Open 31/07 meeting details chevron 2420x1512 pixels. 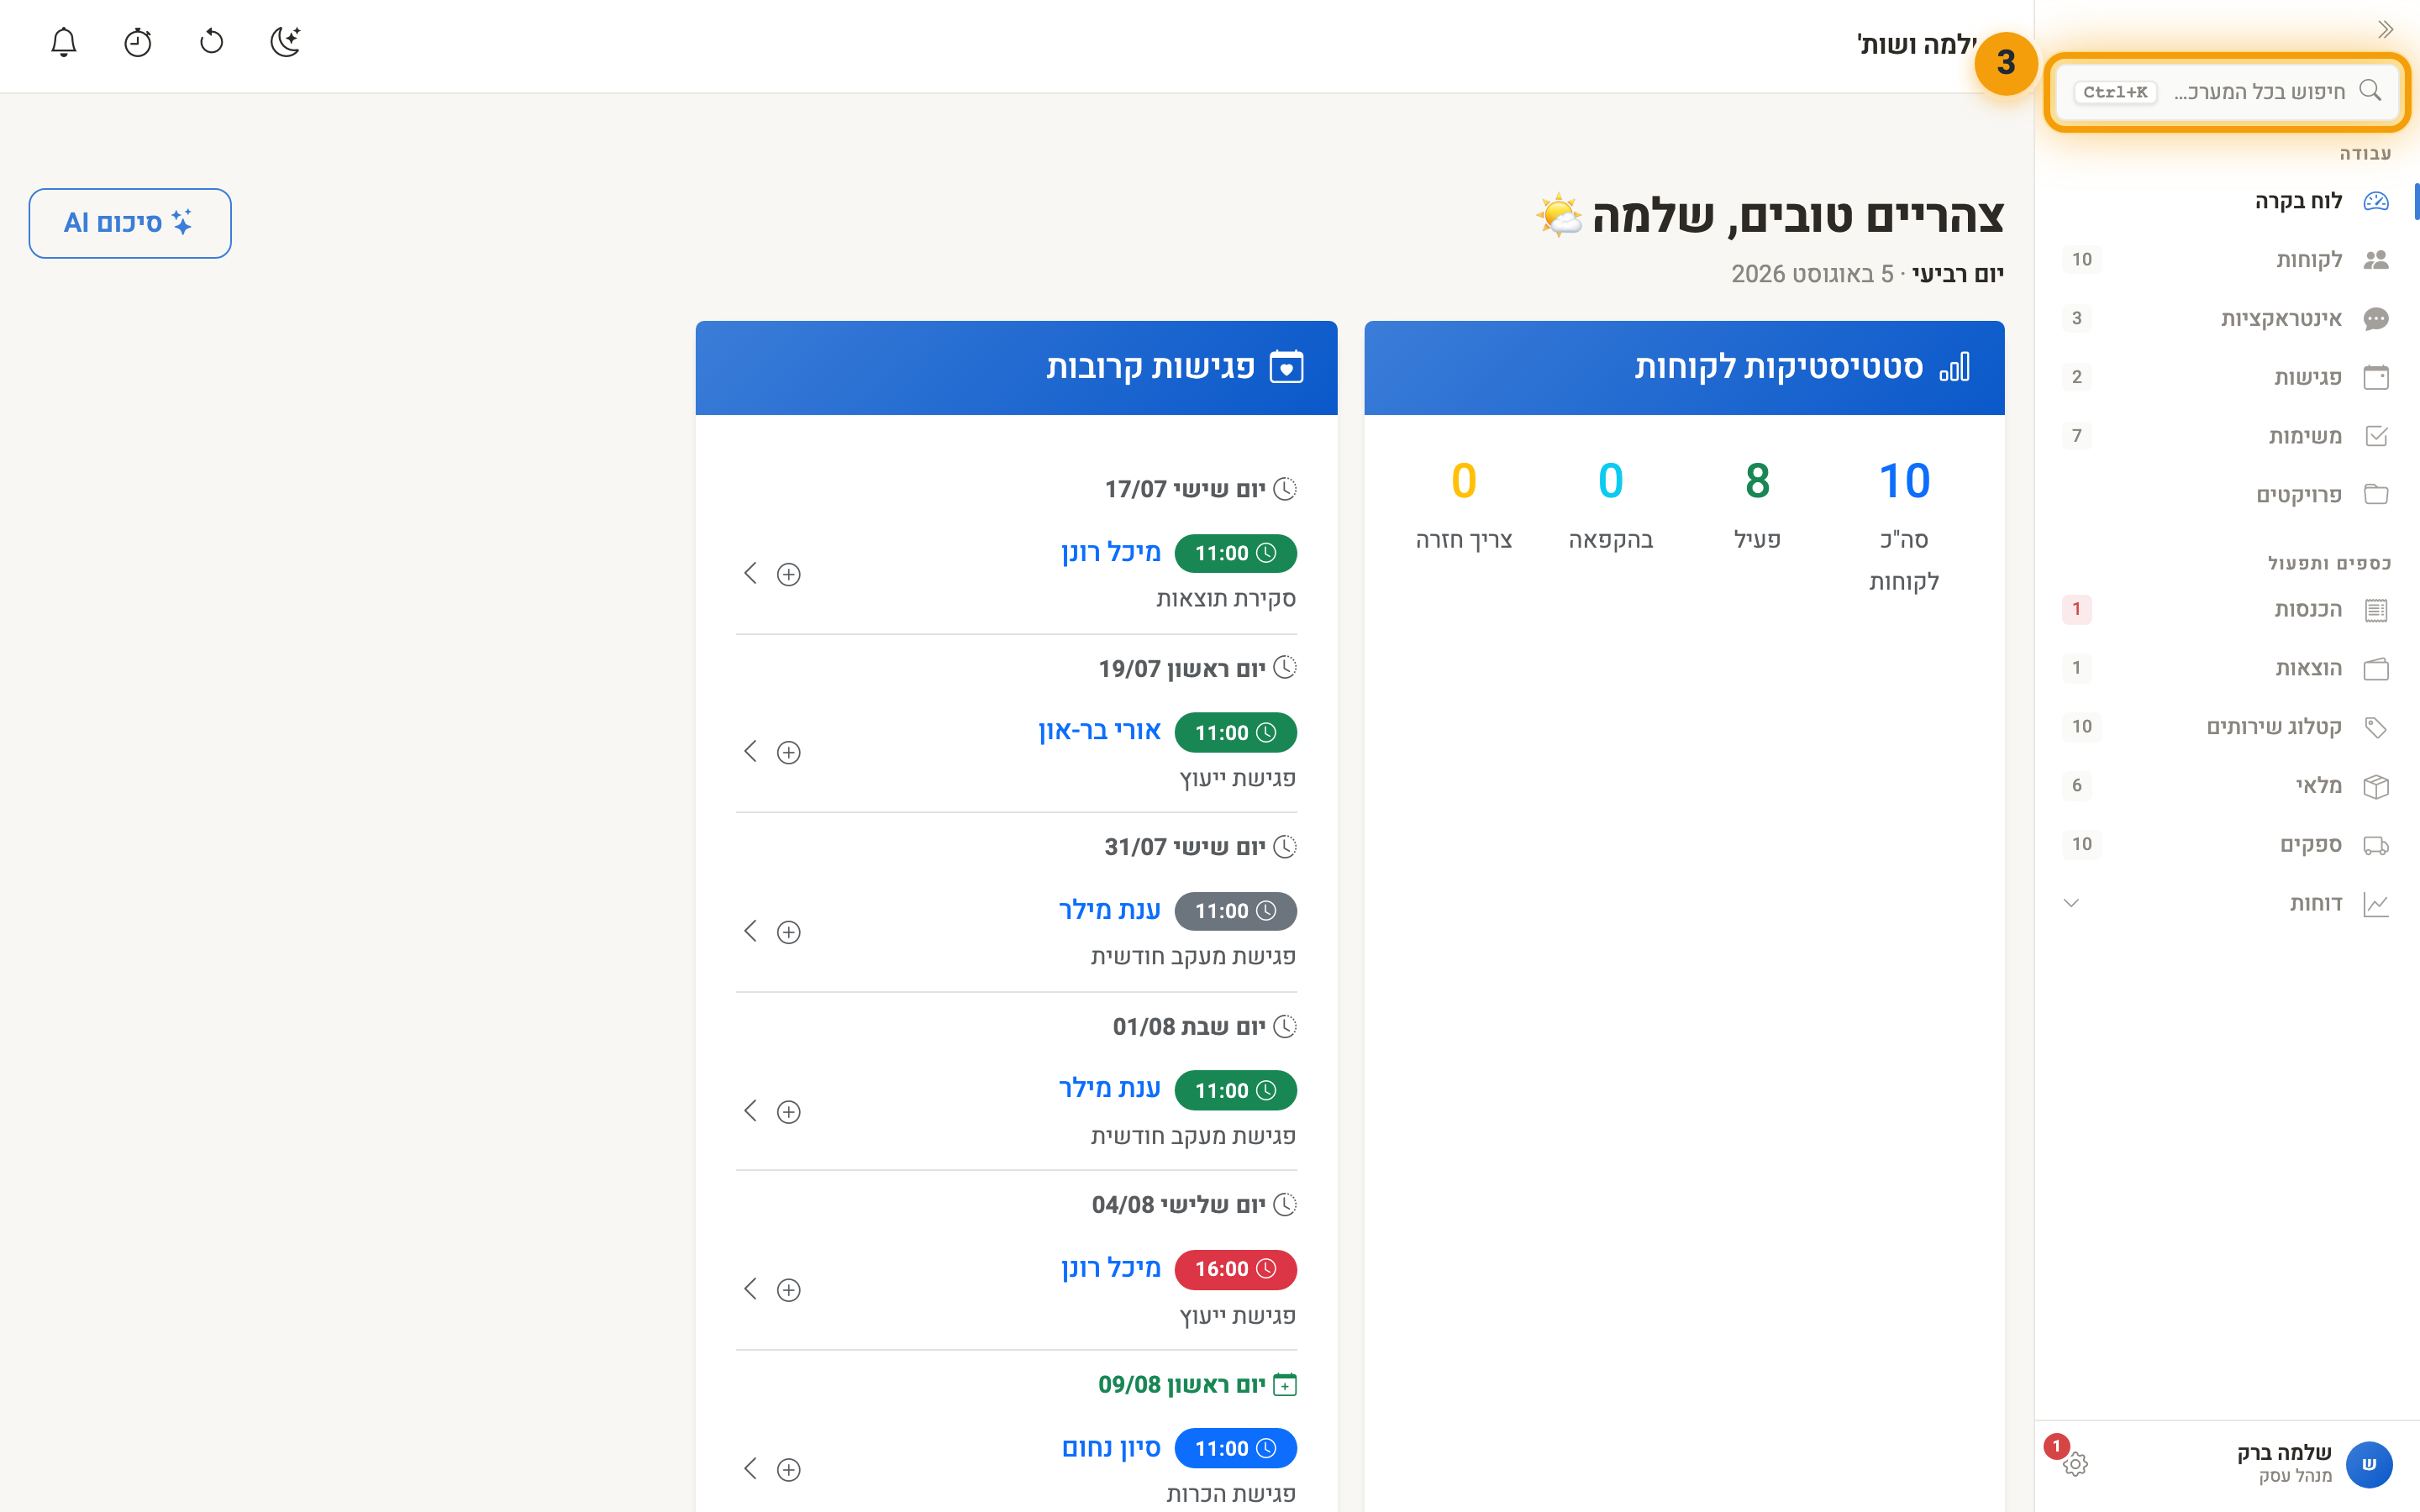[x=750, y=931]
